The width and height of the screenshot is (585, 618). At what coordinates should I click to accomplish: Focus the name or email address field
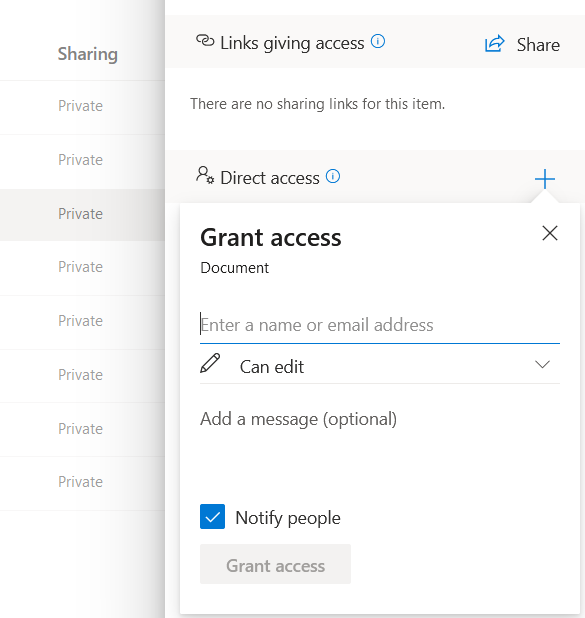[x=380, y=326]
